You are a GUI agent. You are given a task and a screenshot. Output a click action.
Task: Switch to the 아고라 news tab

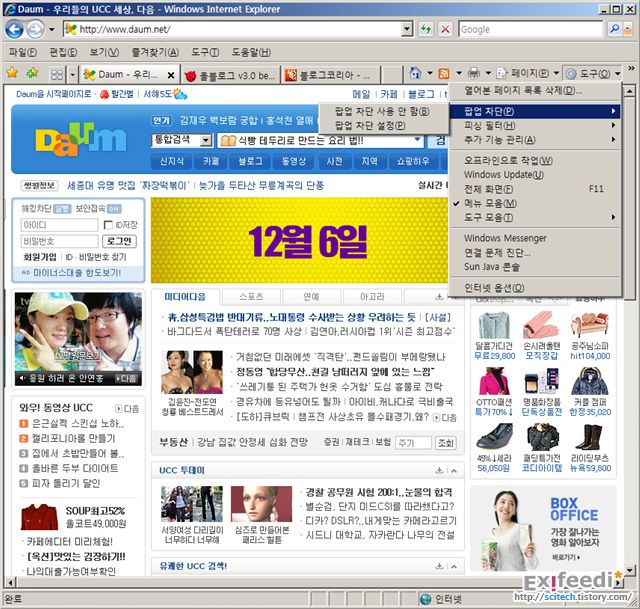tap(372, 297)
